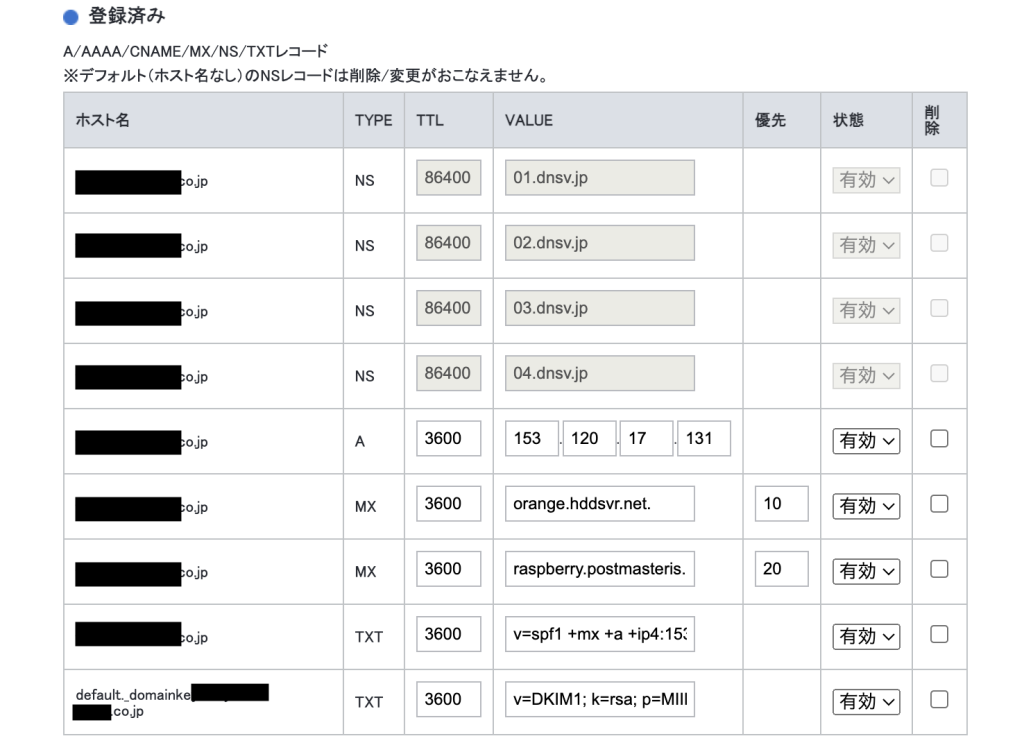This screenshot has height=752, width=1024.
Task: Check delete box for the DKIM TXT record
Action: tap(939, 700)
